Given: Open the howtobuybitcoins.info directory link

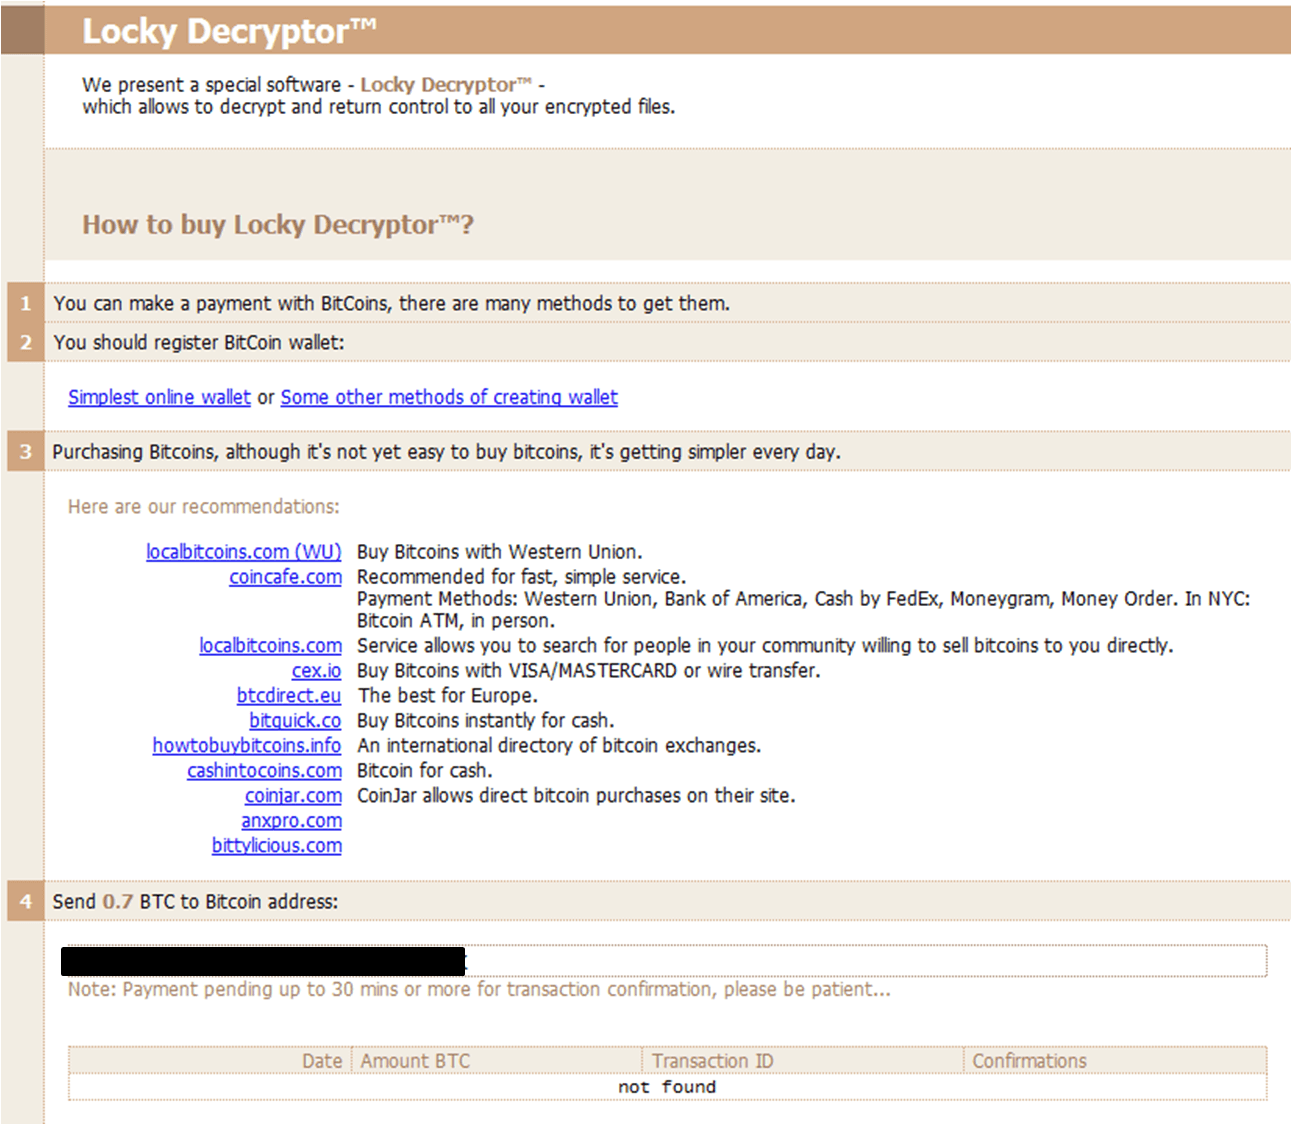Looking at the screenshot, I should pos(246,746).
